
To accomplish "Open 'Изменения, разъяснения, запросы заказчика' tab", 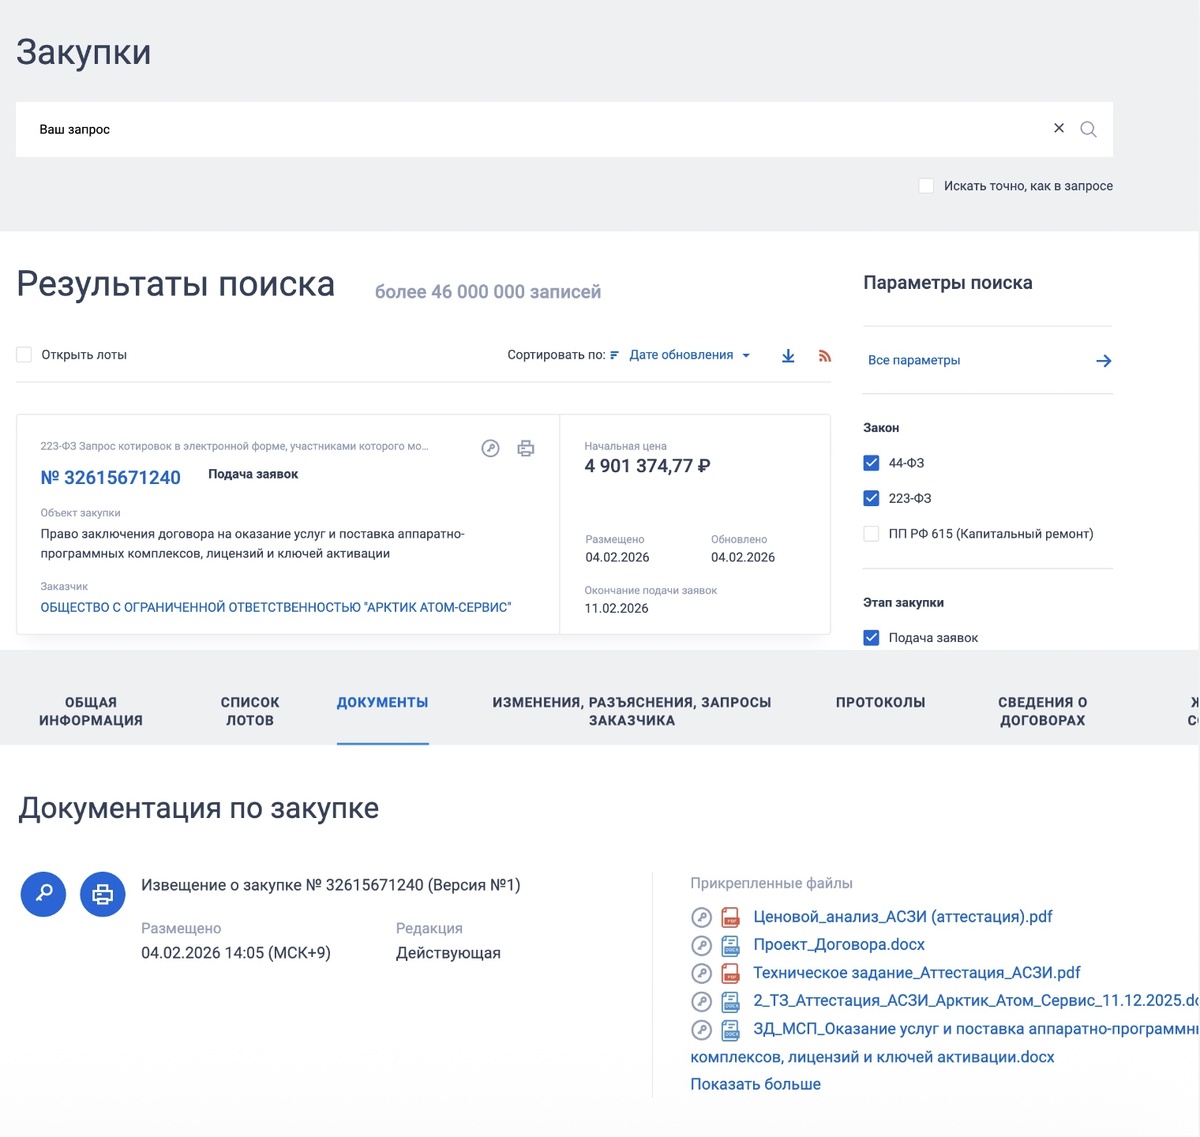I will tap(632, 711).
